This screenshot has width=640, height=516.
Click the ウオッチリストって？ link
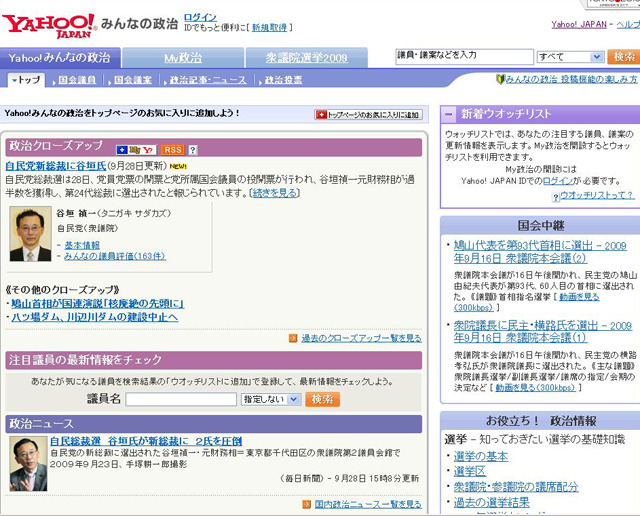(597, 195)
